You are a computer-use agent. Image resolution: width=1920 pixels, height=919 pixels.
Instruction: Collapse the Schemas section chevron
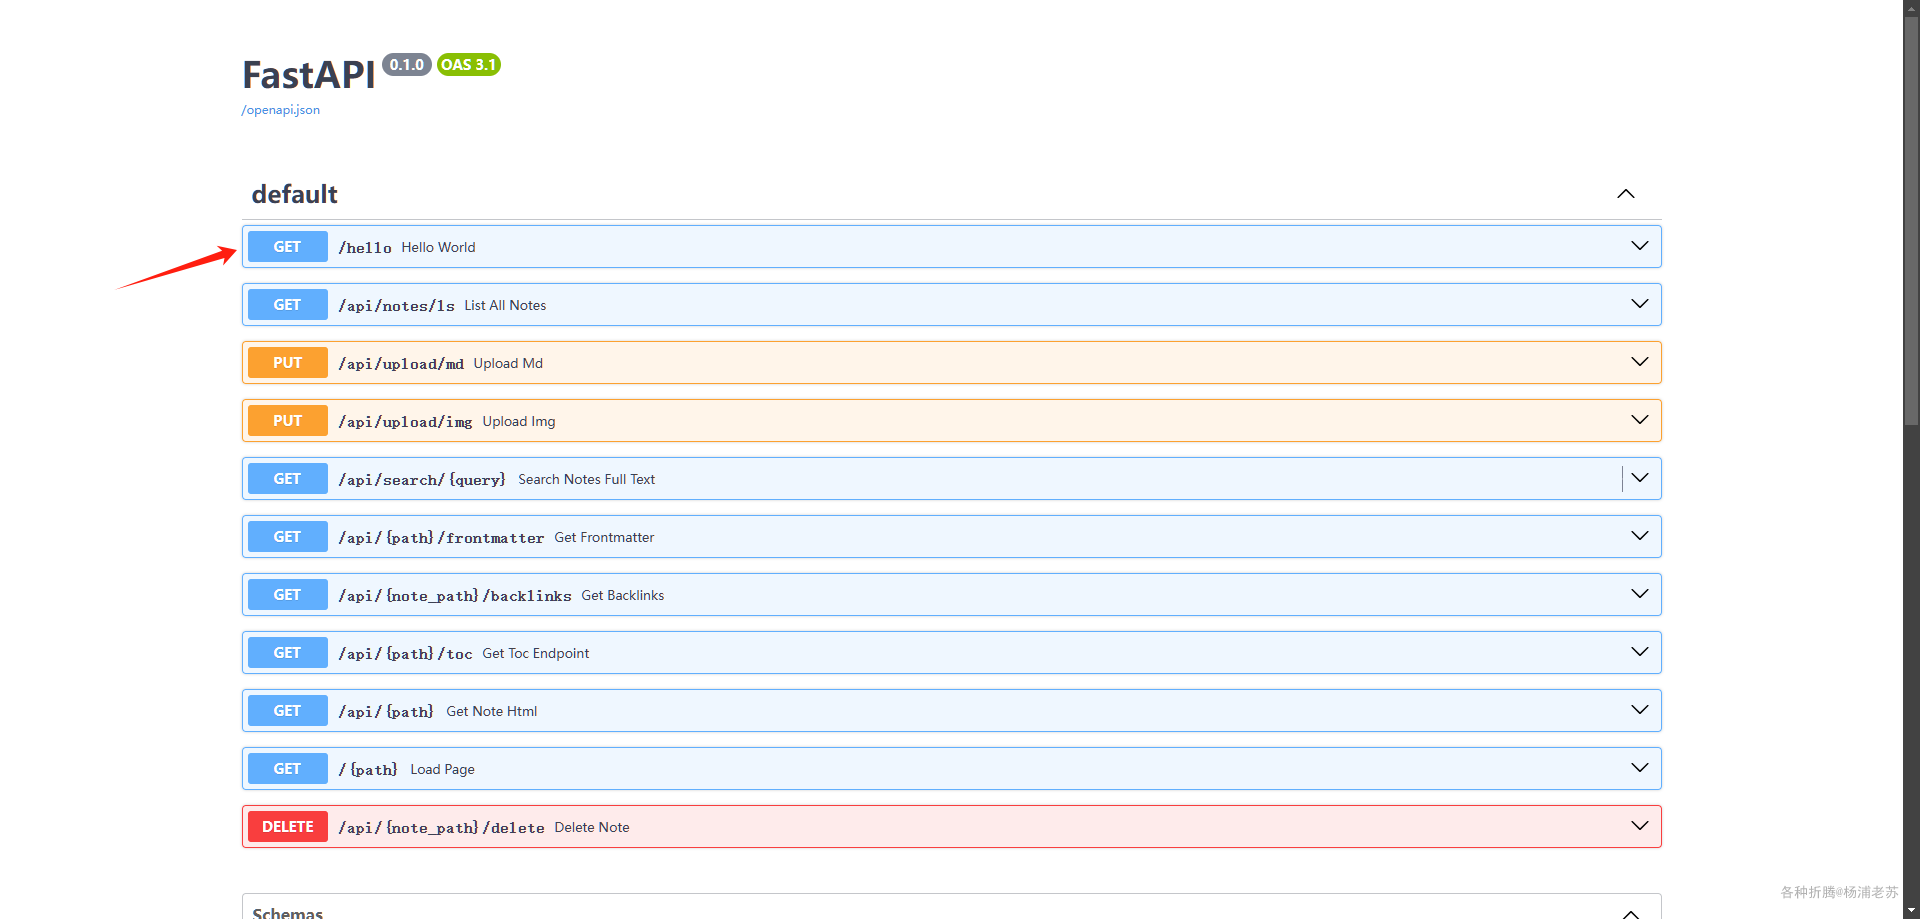pyautogui.click(x=1631, y=913)
